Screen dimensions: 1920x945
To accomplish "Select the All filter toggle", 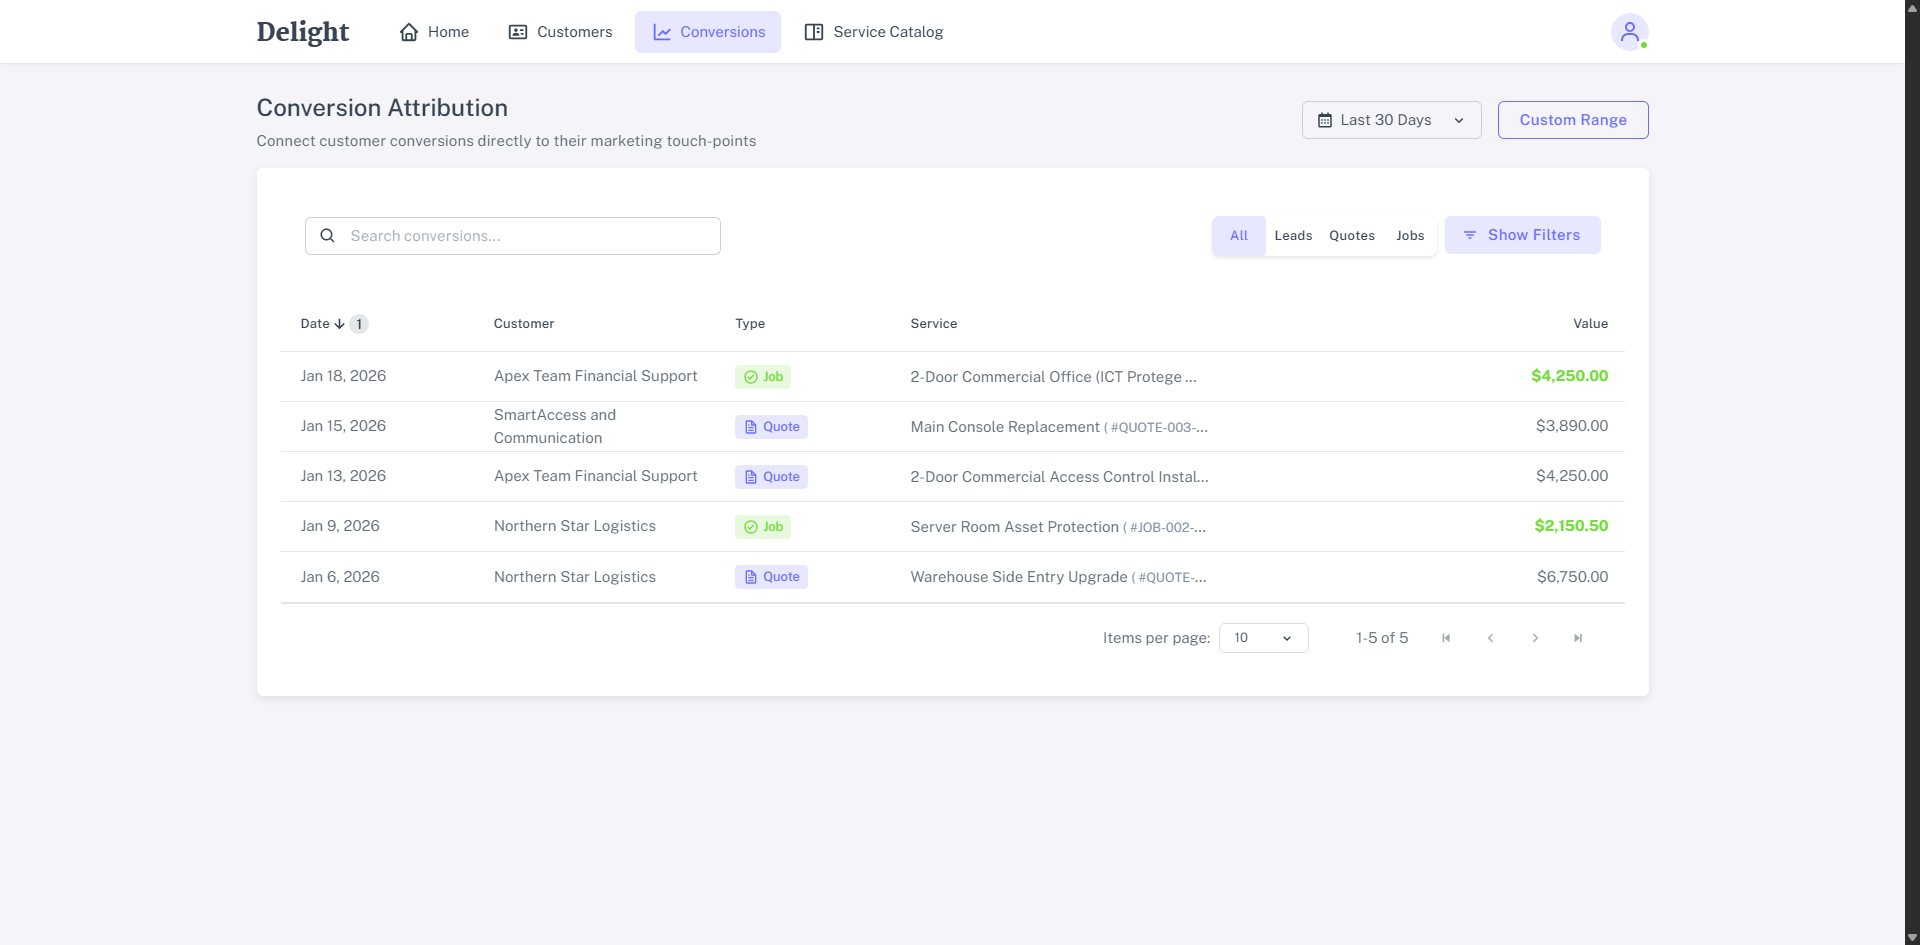I will 1238,236.
